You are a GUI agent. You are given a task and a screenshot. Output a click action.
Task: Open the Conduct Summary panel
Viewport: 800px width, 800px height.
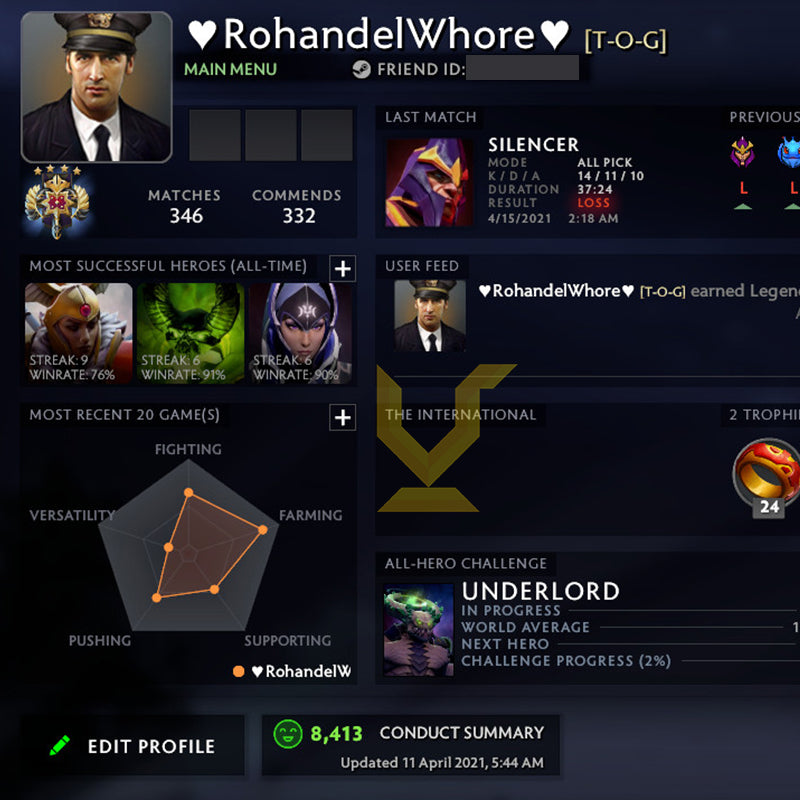click(411, 745)
